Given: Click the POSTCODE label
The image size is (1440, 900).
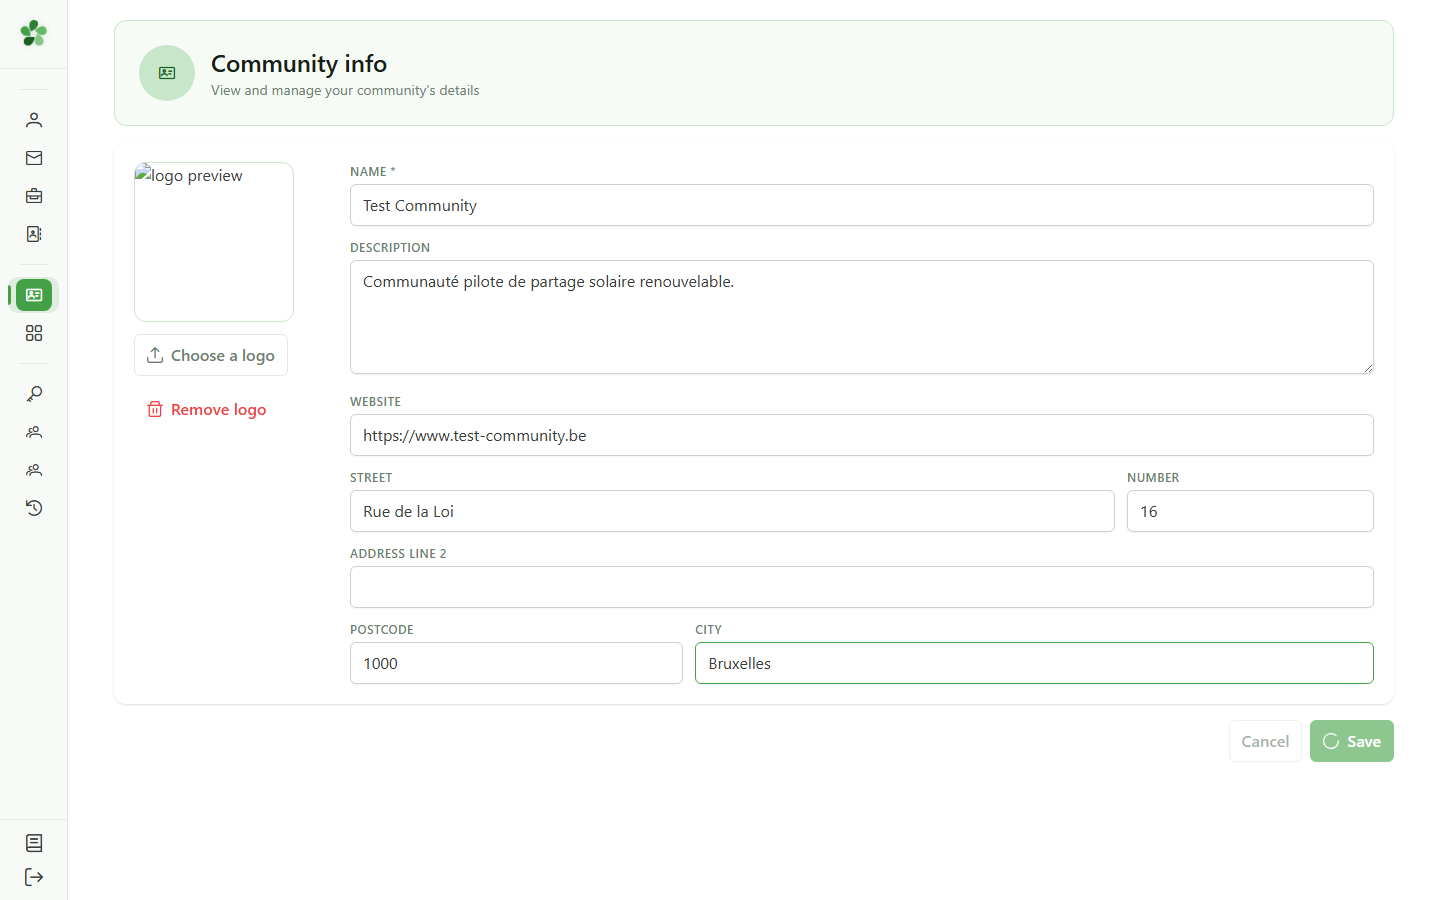Looking at the screenshot, I should 382,630.
